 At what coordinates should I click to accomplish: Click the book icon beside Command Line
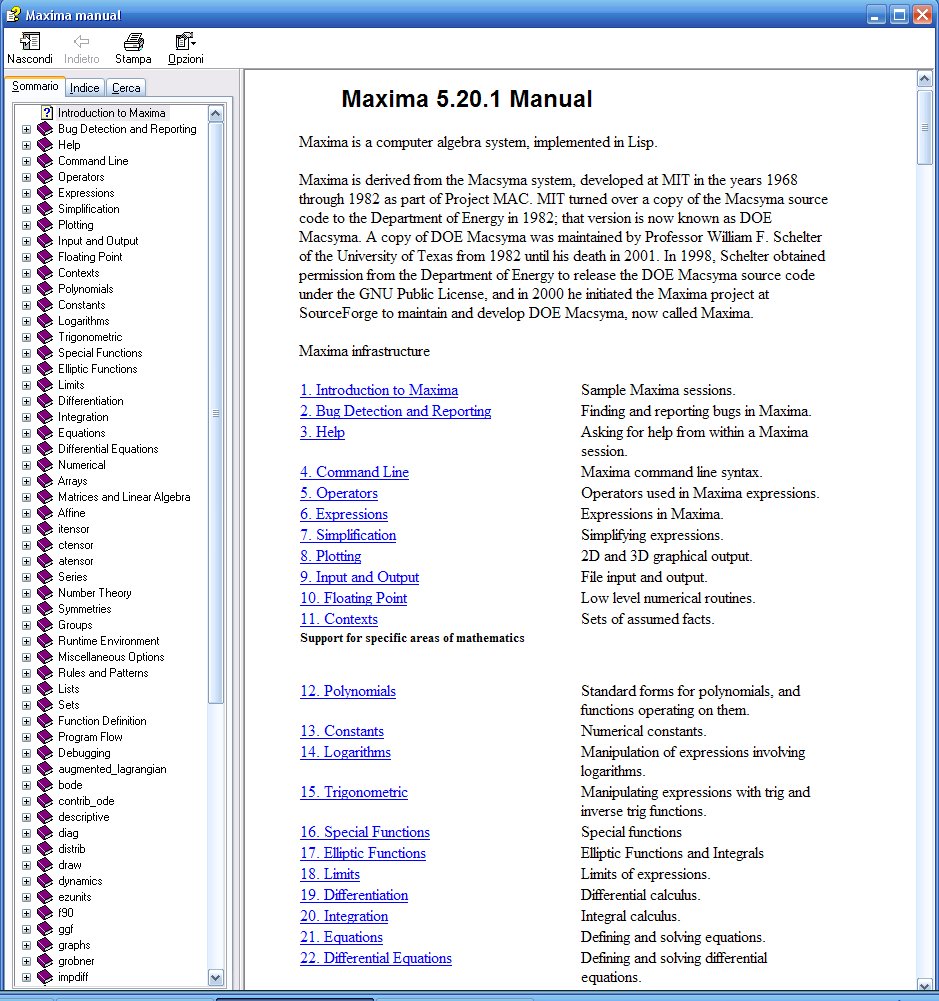(45, 161)
